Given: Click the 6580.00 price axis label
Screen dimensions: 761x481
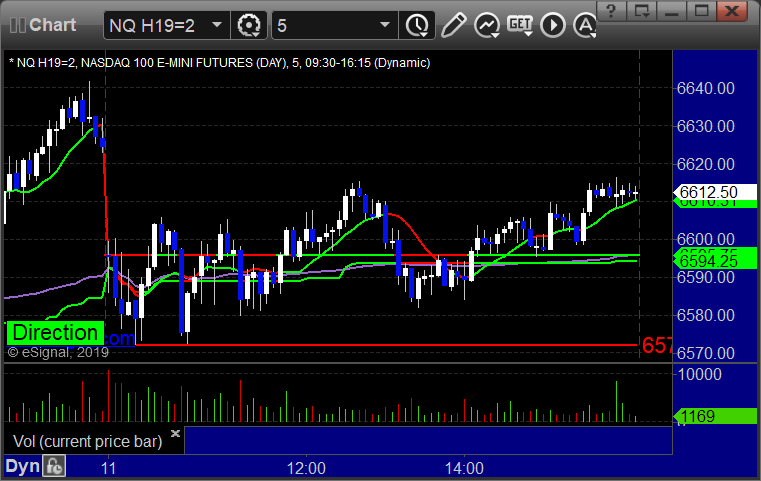Looking at the screenshot, I should click(706, 315).
